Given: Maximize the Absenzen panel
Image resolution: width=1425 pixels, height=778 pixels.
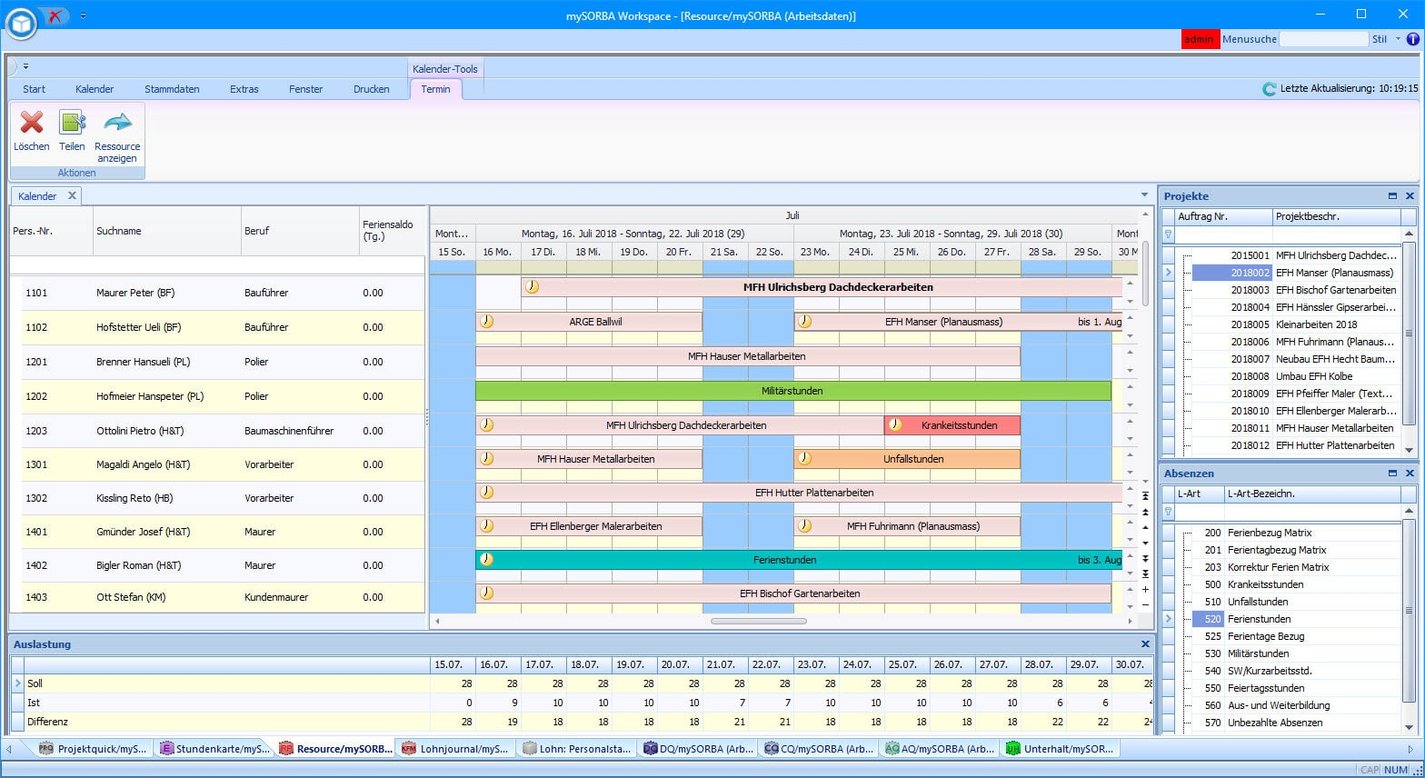Looking at the screenshot, I should tap(1392, 473).
